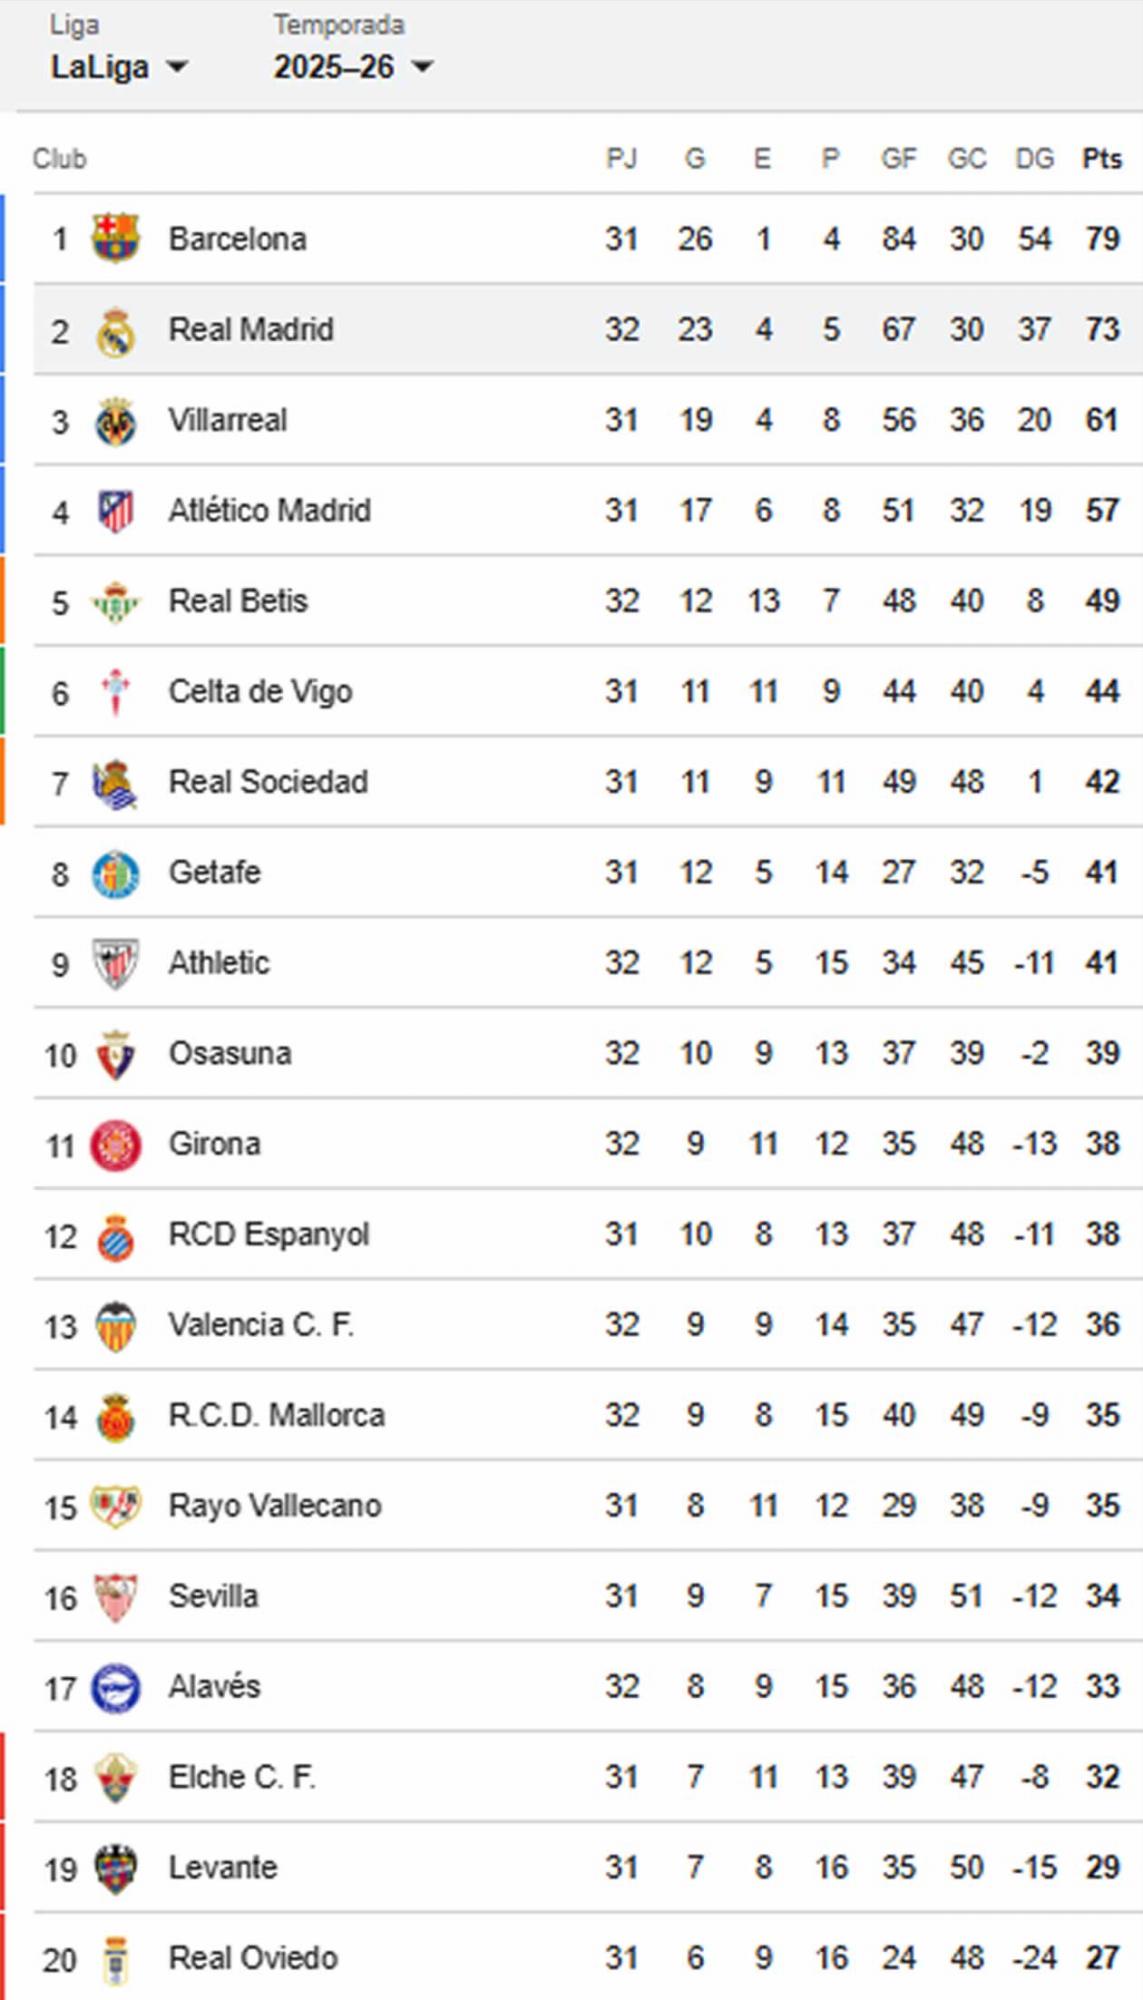Click the Real Madrid crest icon
Screen dimensions: 1143x2000
pyautogui.click(x=113, y=329)
